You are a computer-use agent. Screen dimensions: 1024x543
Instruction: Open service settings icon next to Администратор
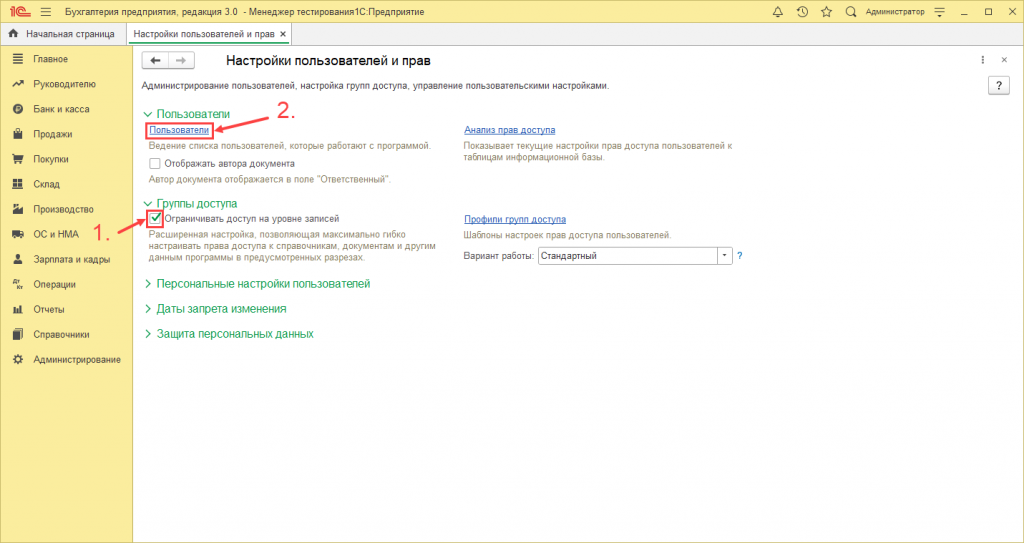940,12
